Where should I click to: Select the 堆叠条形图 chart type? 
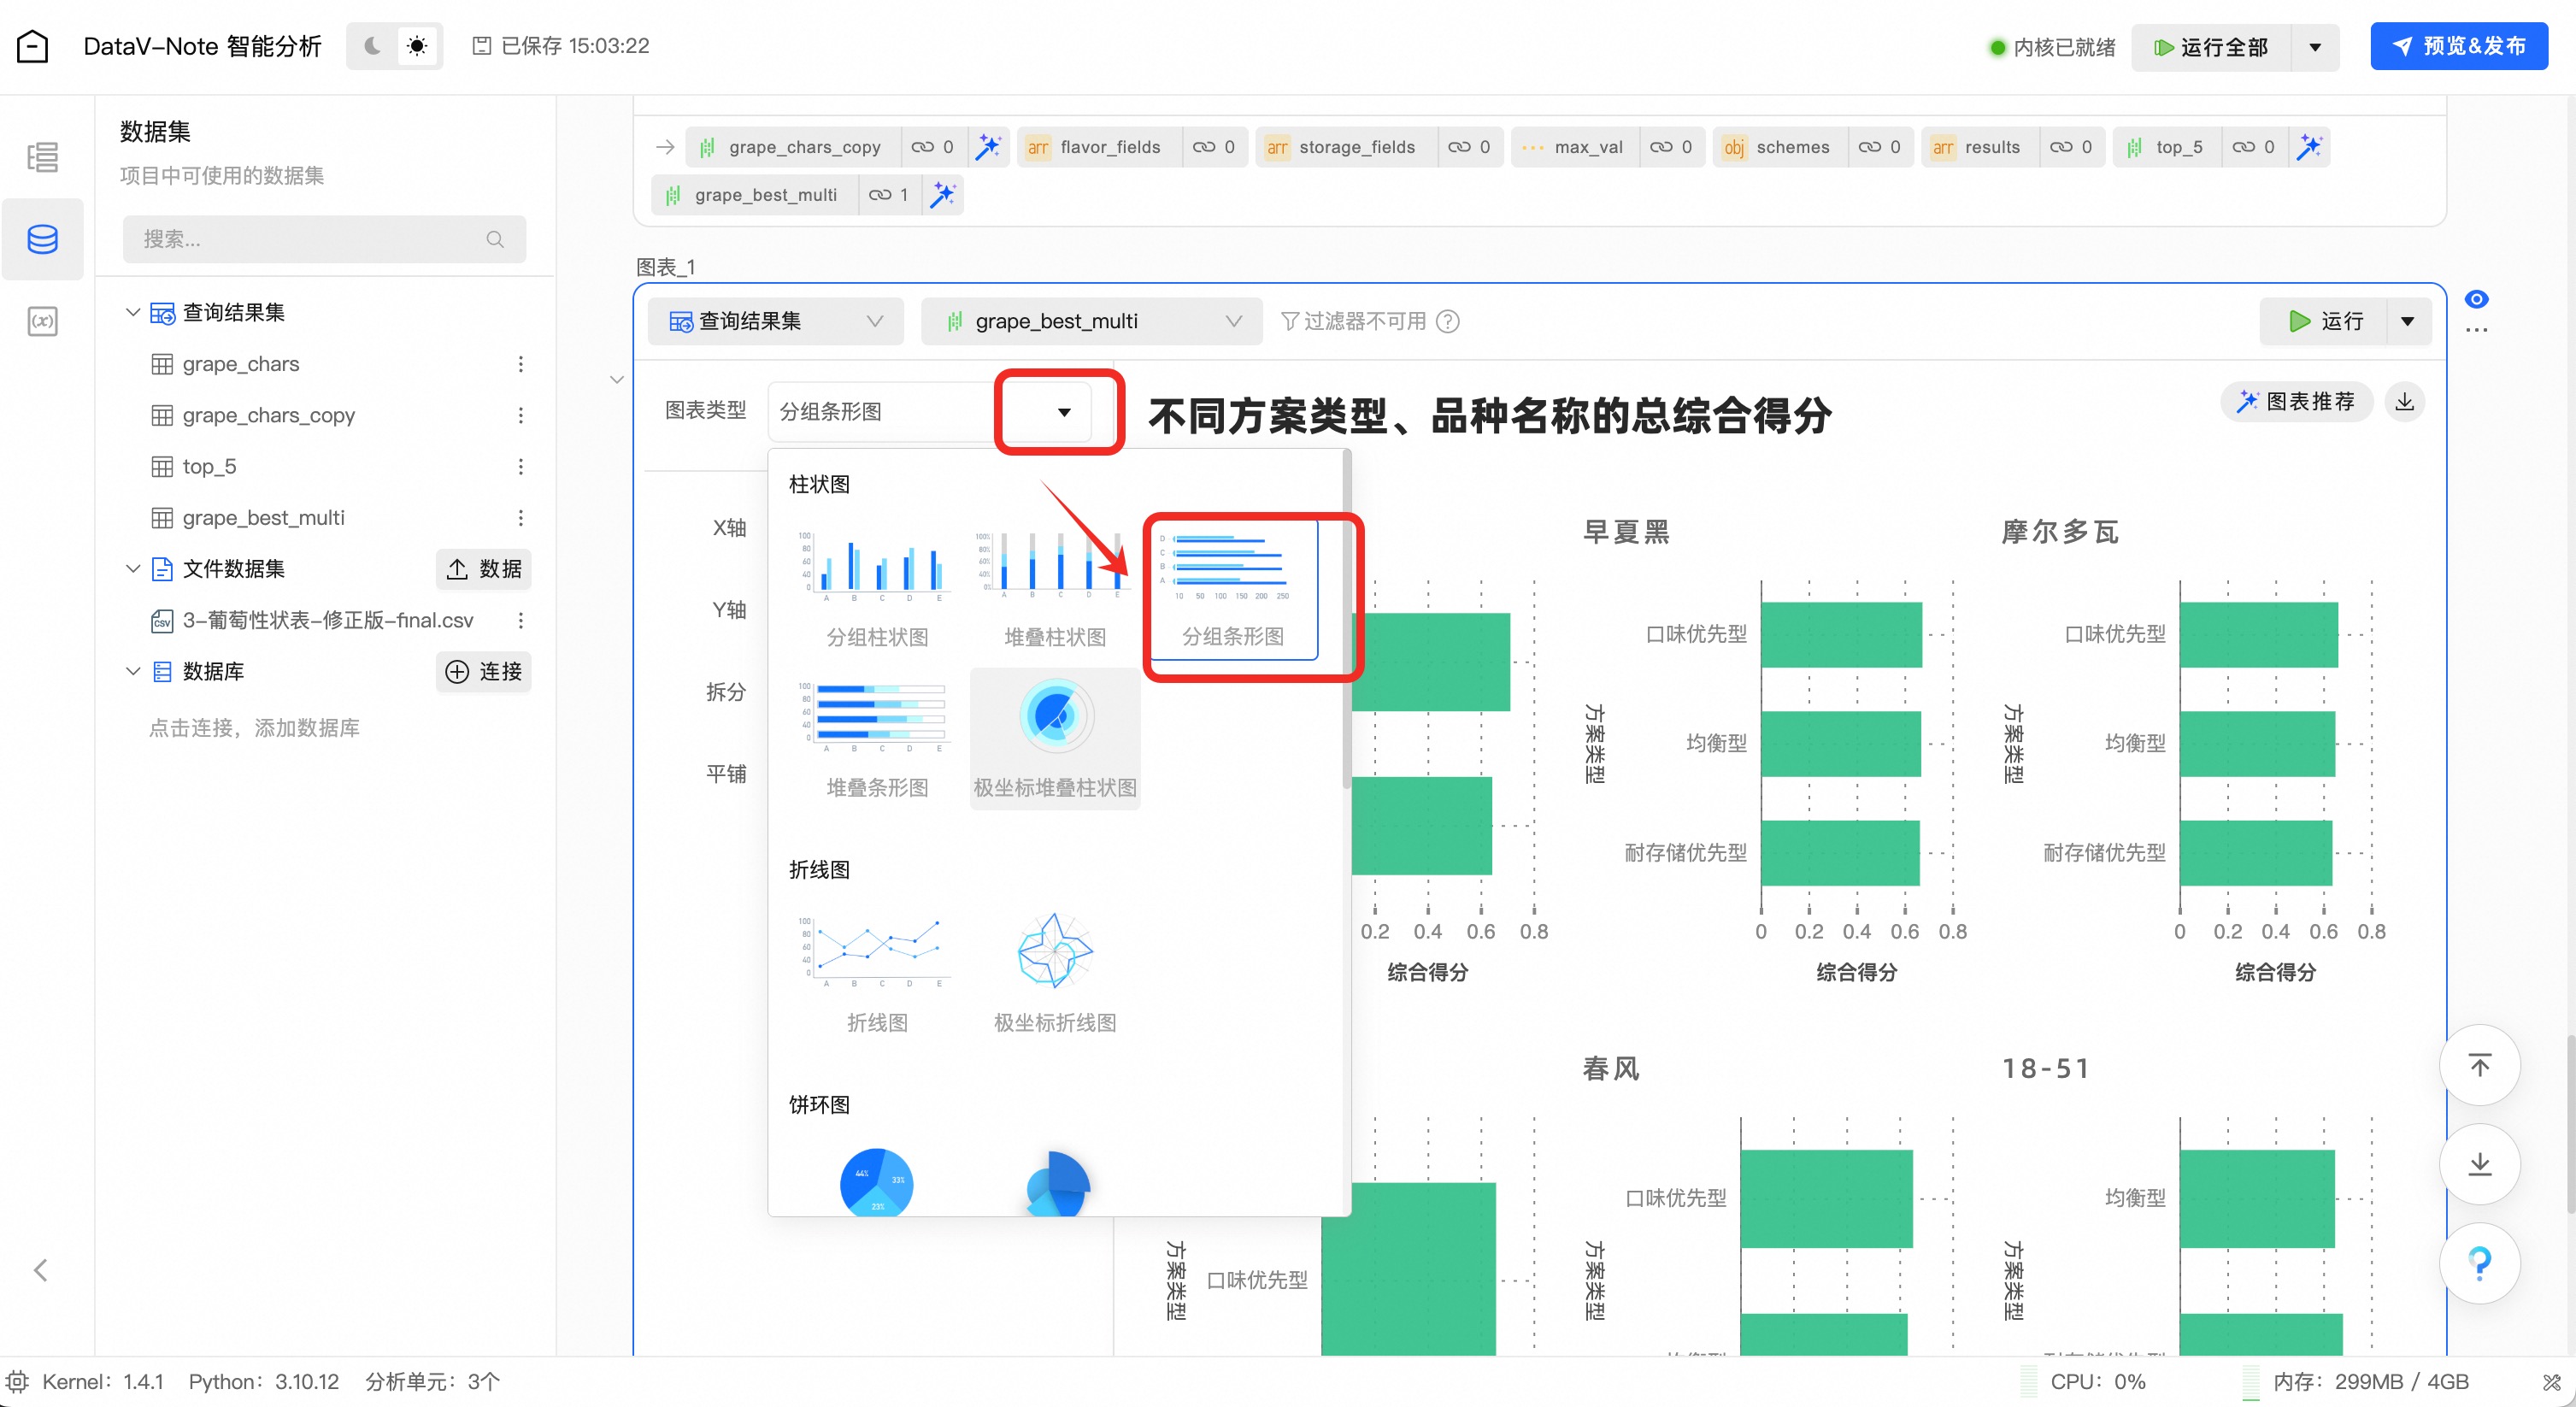[877, 740]
